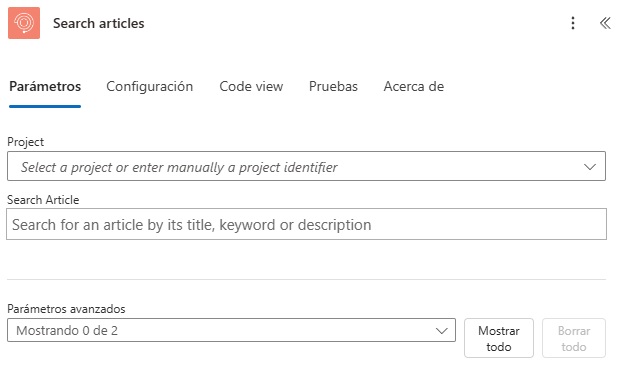The width and height of the screenshot is (618, 375).
Task: Expand the Project field's chevron arrow
Action: pyautogui.click(x=590, y=167)
